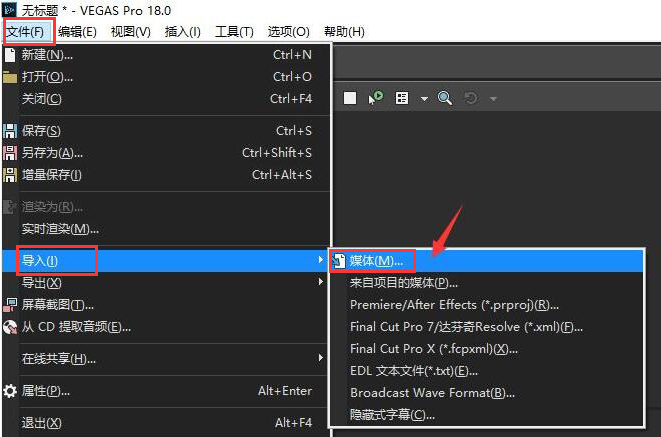Click the Alt+F4 shortcut beside 退出
The image size is (661, 437).
coord(293,423)
